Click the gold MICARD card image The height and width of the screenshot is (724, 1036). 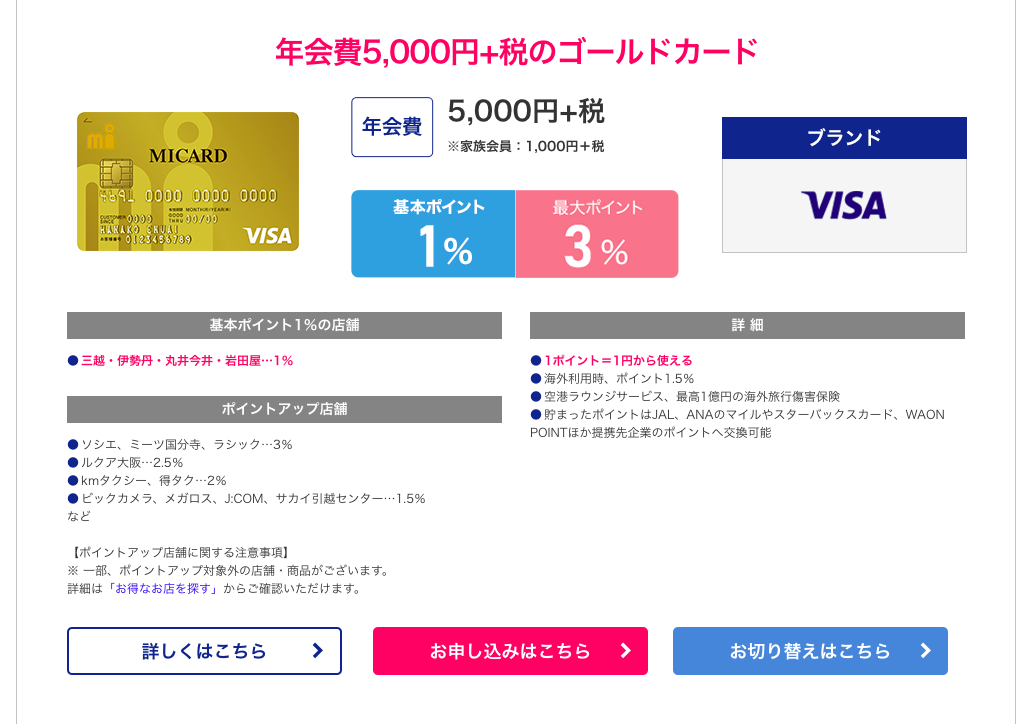click(188, 182)
